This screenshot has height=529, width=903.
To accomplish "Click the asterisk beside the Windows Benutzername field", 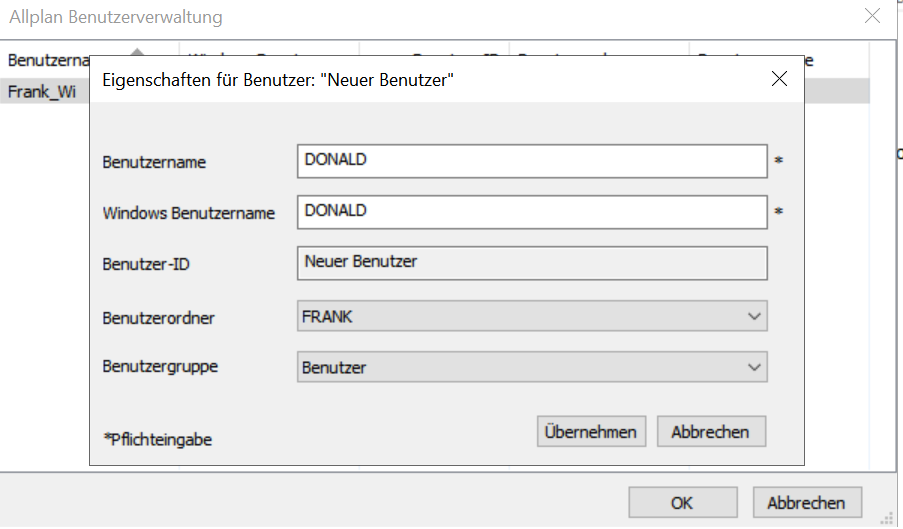I will [x=778, y=212].
